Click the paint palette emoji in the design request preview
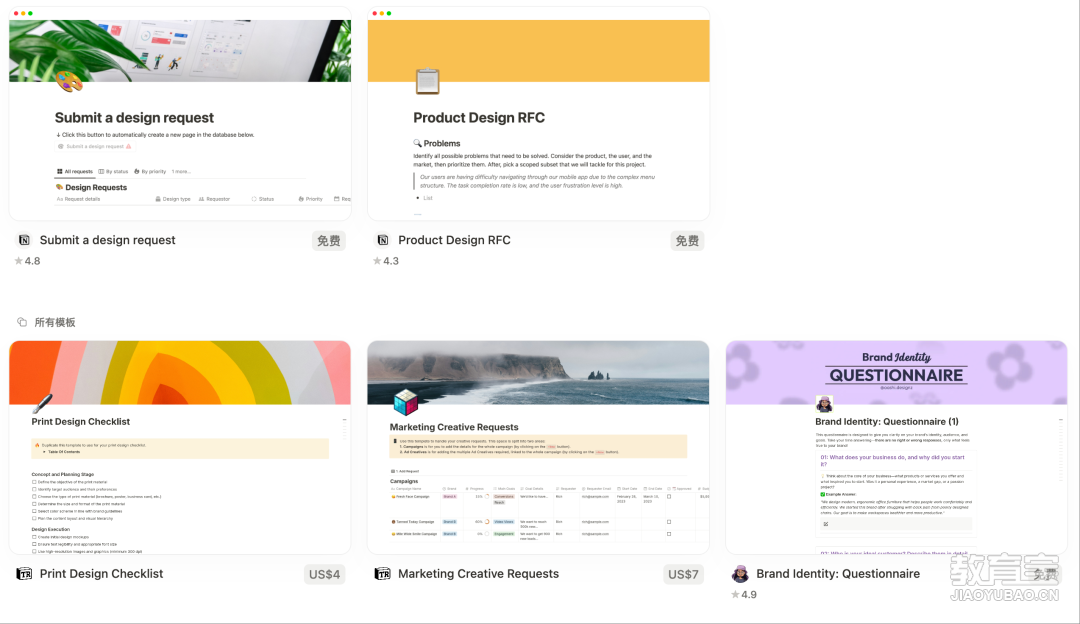1080x624 pixels. click(x=69, y=82)
